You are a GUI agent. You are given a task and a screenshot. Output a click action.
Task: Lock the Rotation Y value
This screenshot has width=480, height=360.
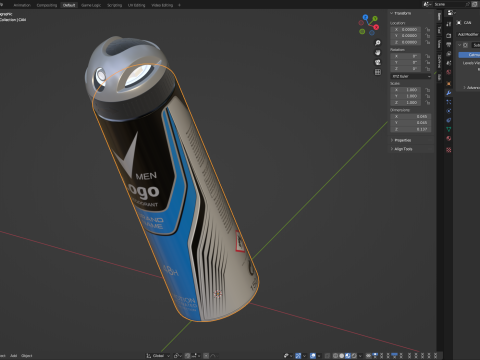click(428, 62)
